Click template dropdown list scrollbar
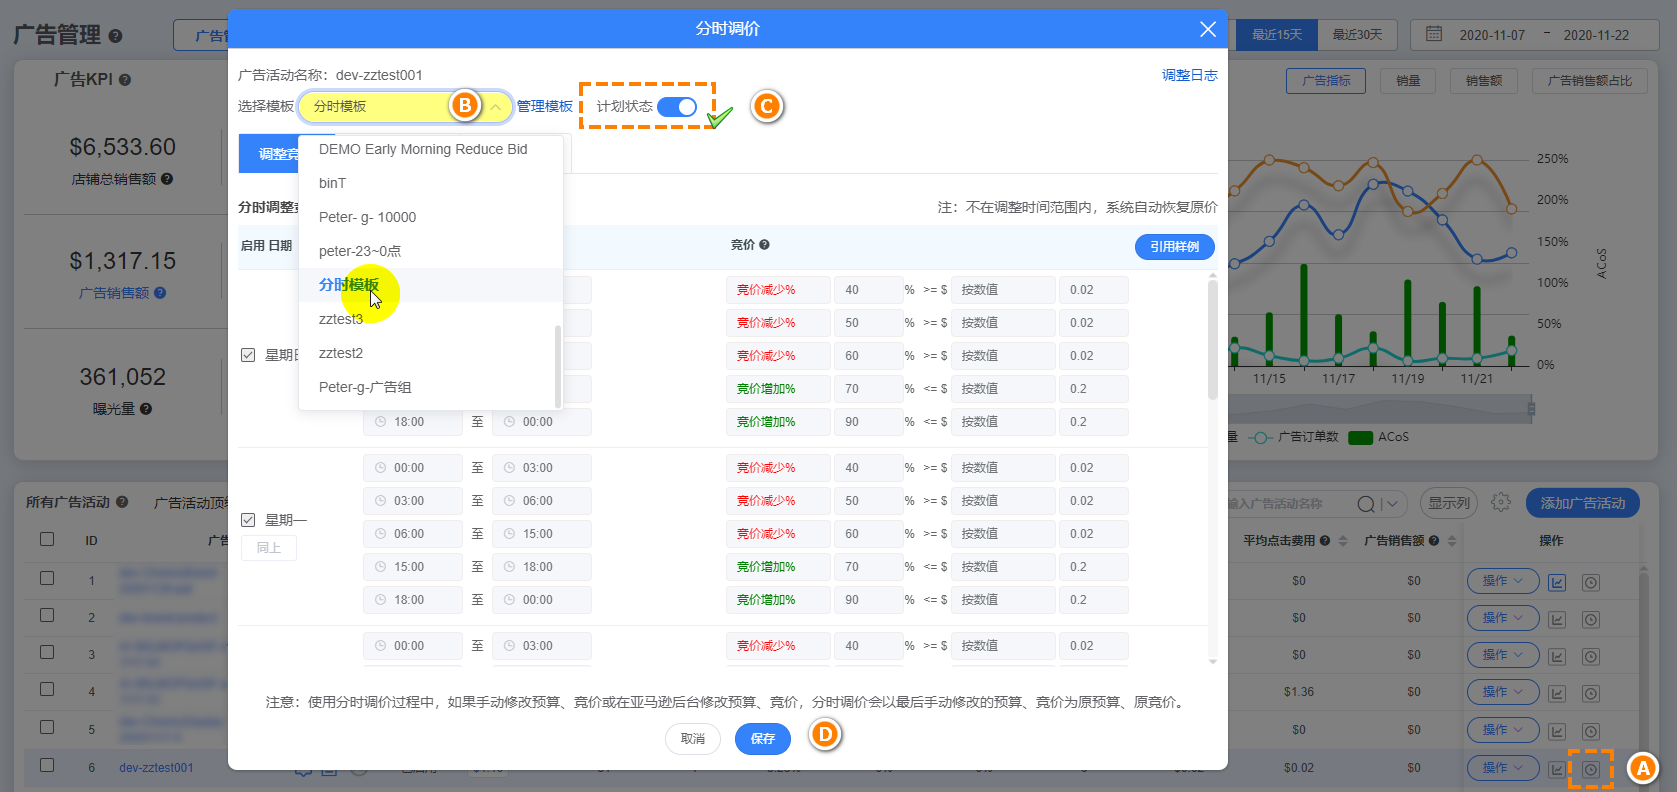1677x792 pixels. [x=557, y=365]
